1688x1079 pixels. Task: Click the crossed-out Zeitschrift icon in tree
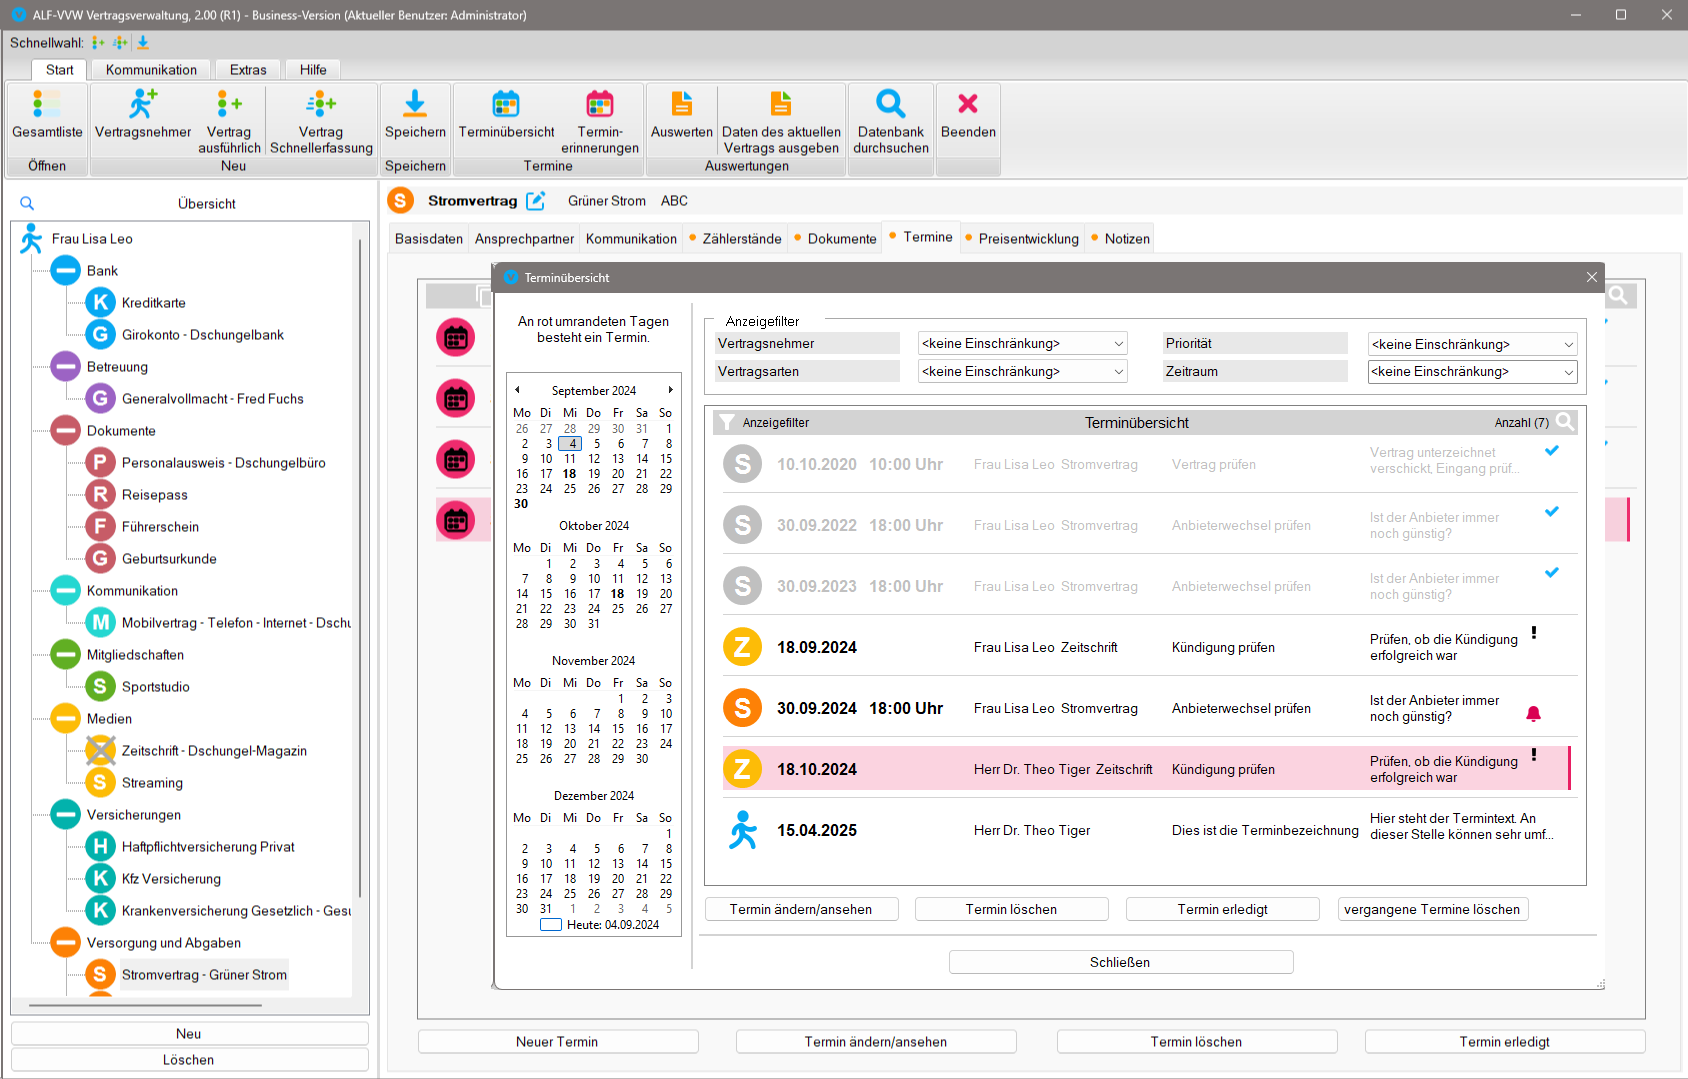coord(100,750)
